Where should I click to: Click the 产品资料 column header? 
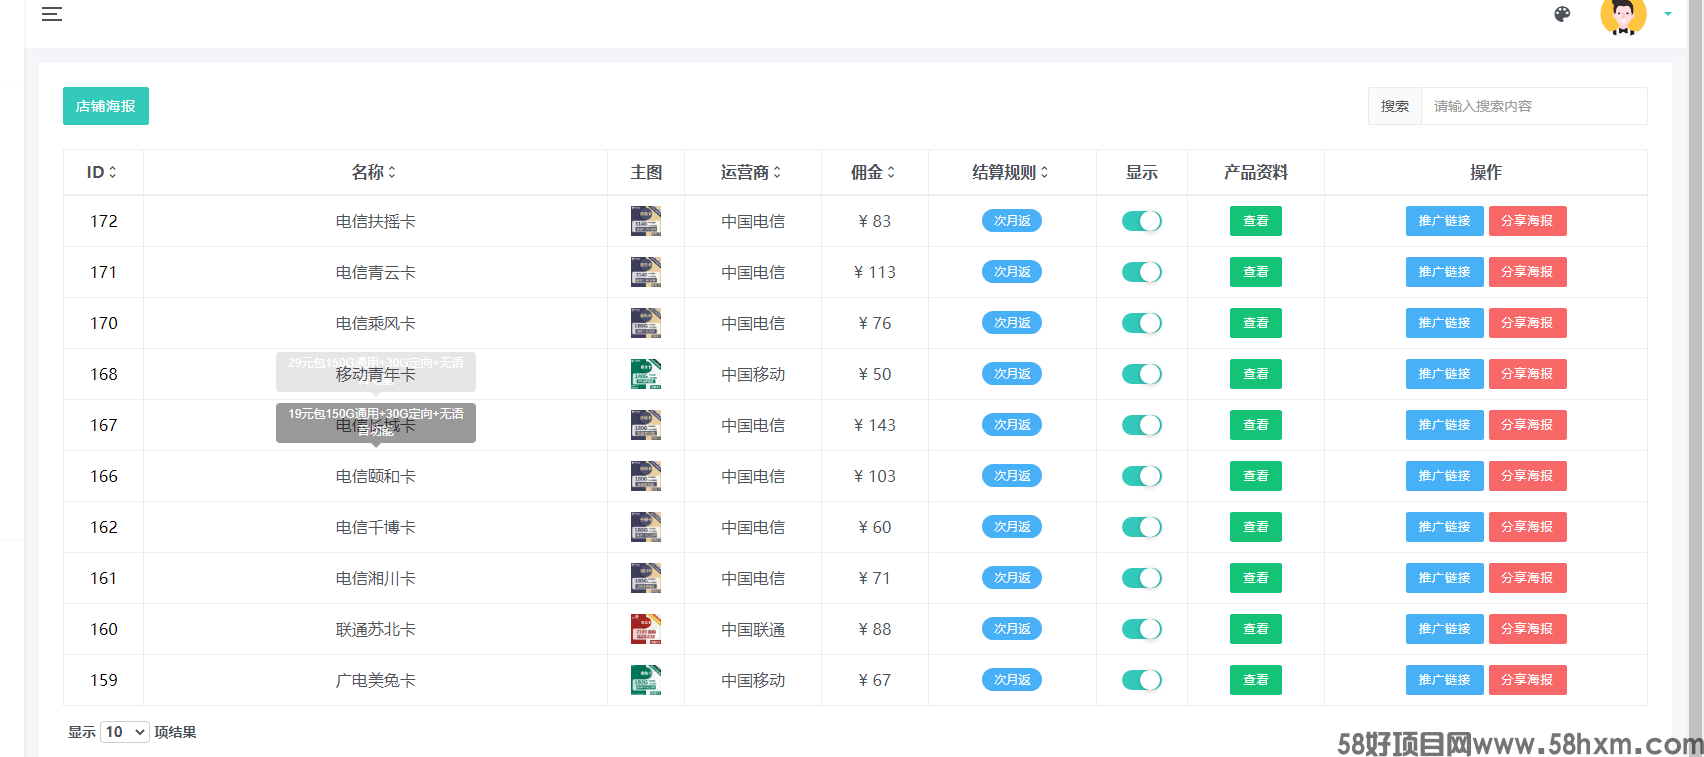click(1256, 172)
